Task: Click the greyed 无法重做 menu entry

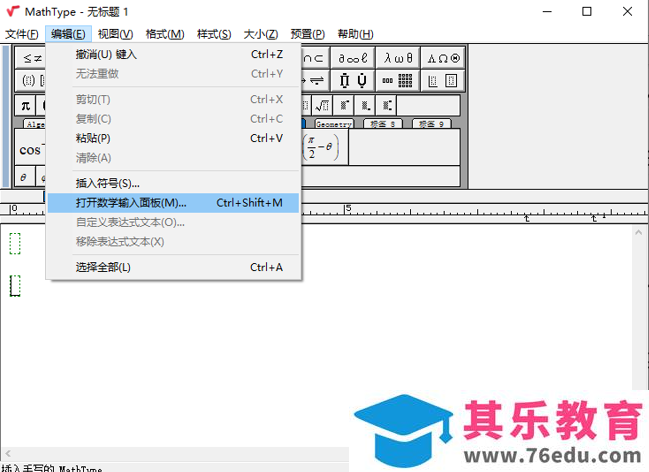Action: coord(173,74)
